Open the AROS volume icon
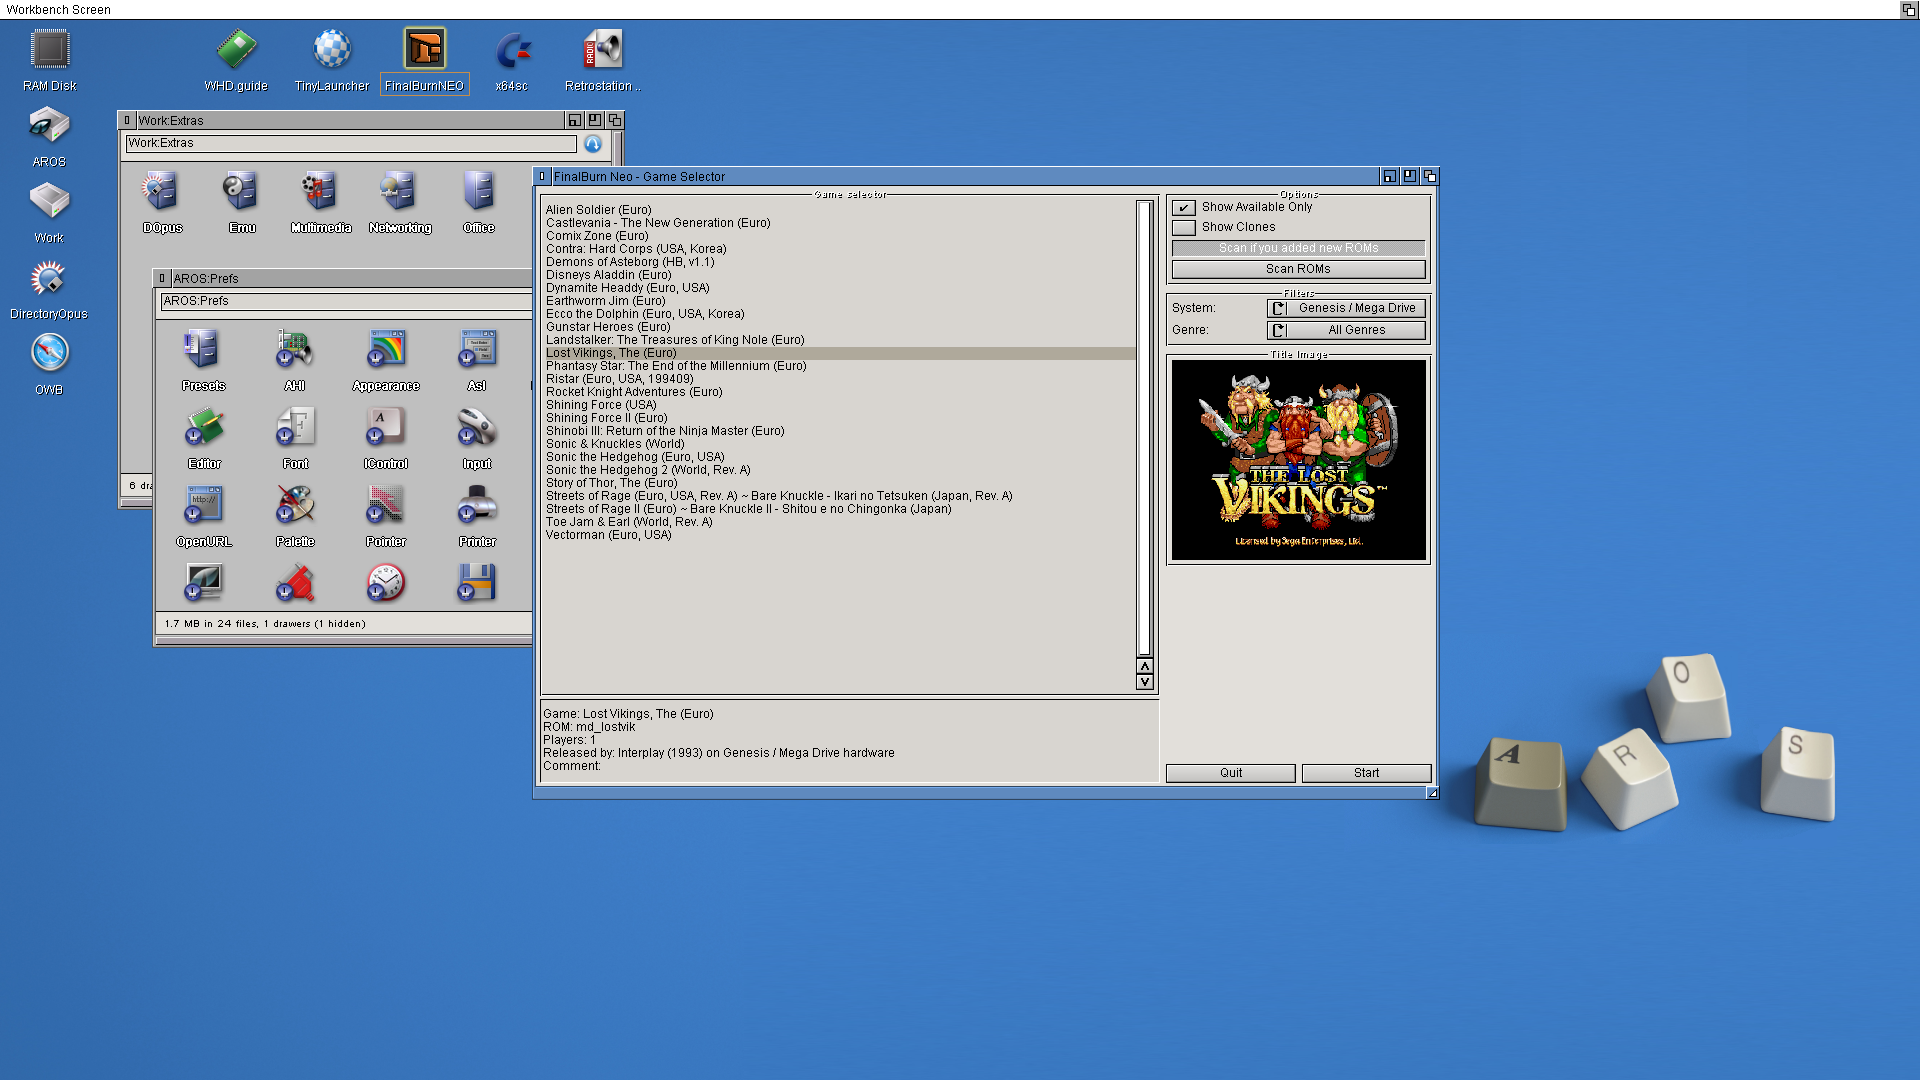Image resolution: width=1920 pixels, height=1080 pixels. [49, 137]
